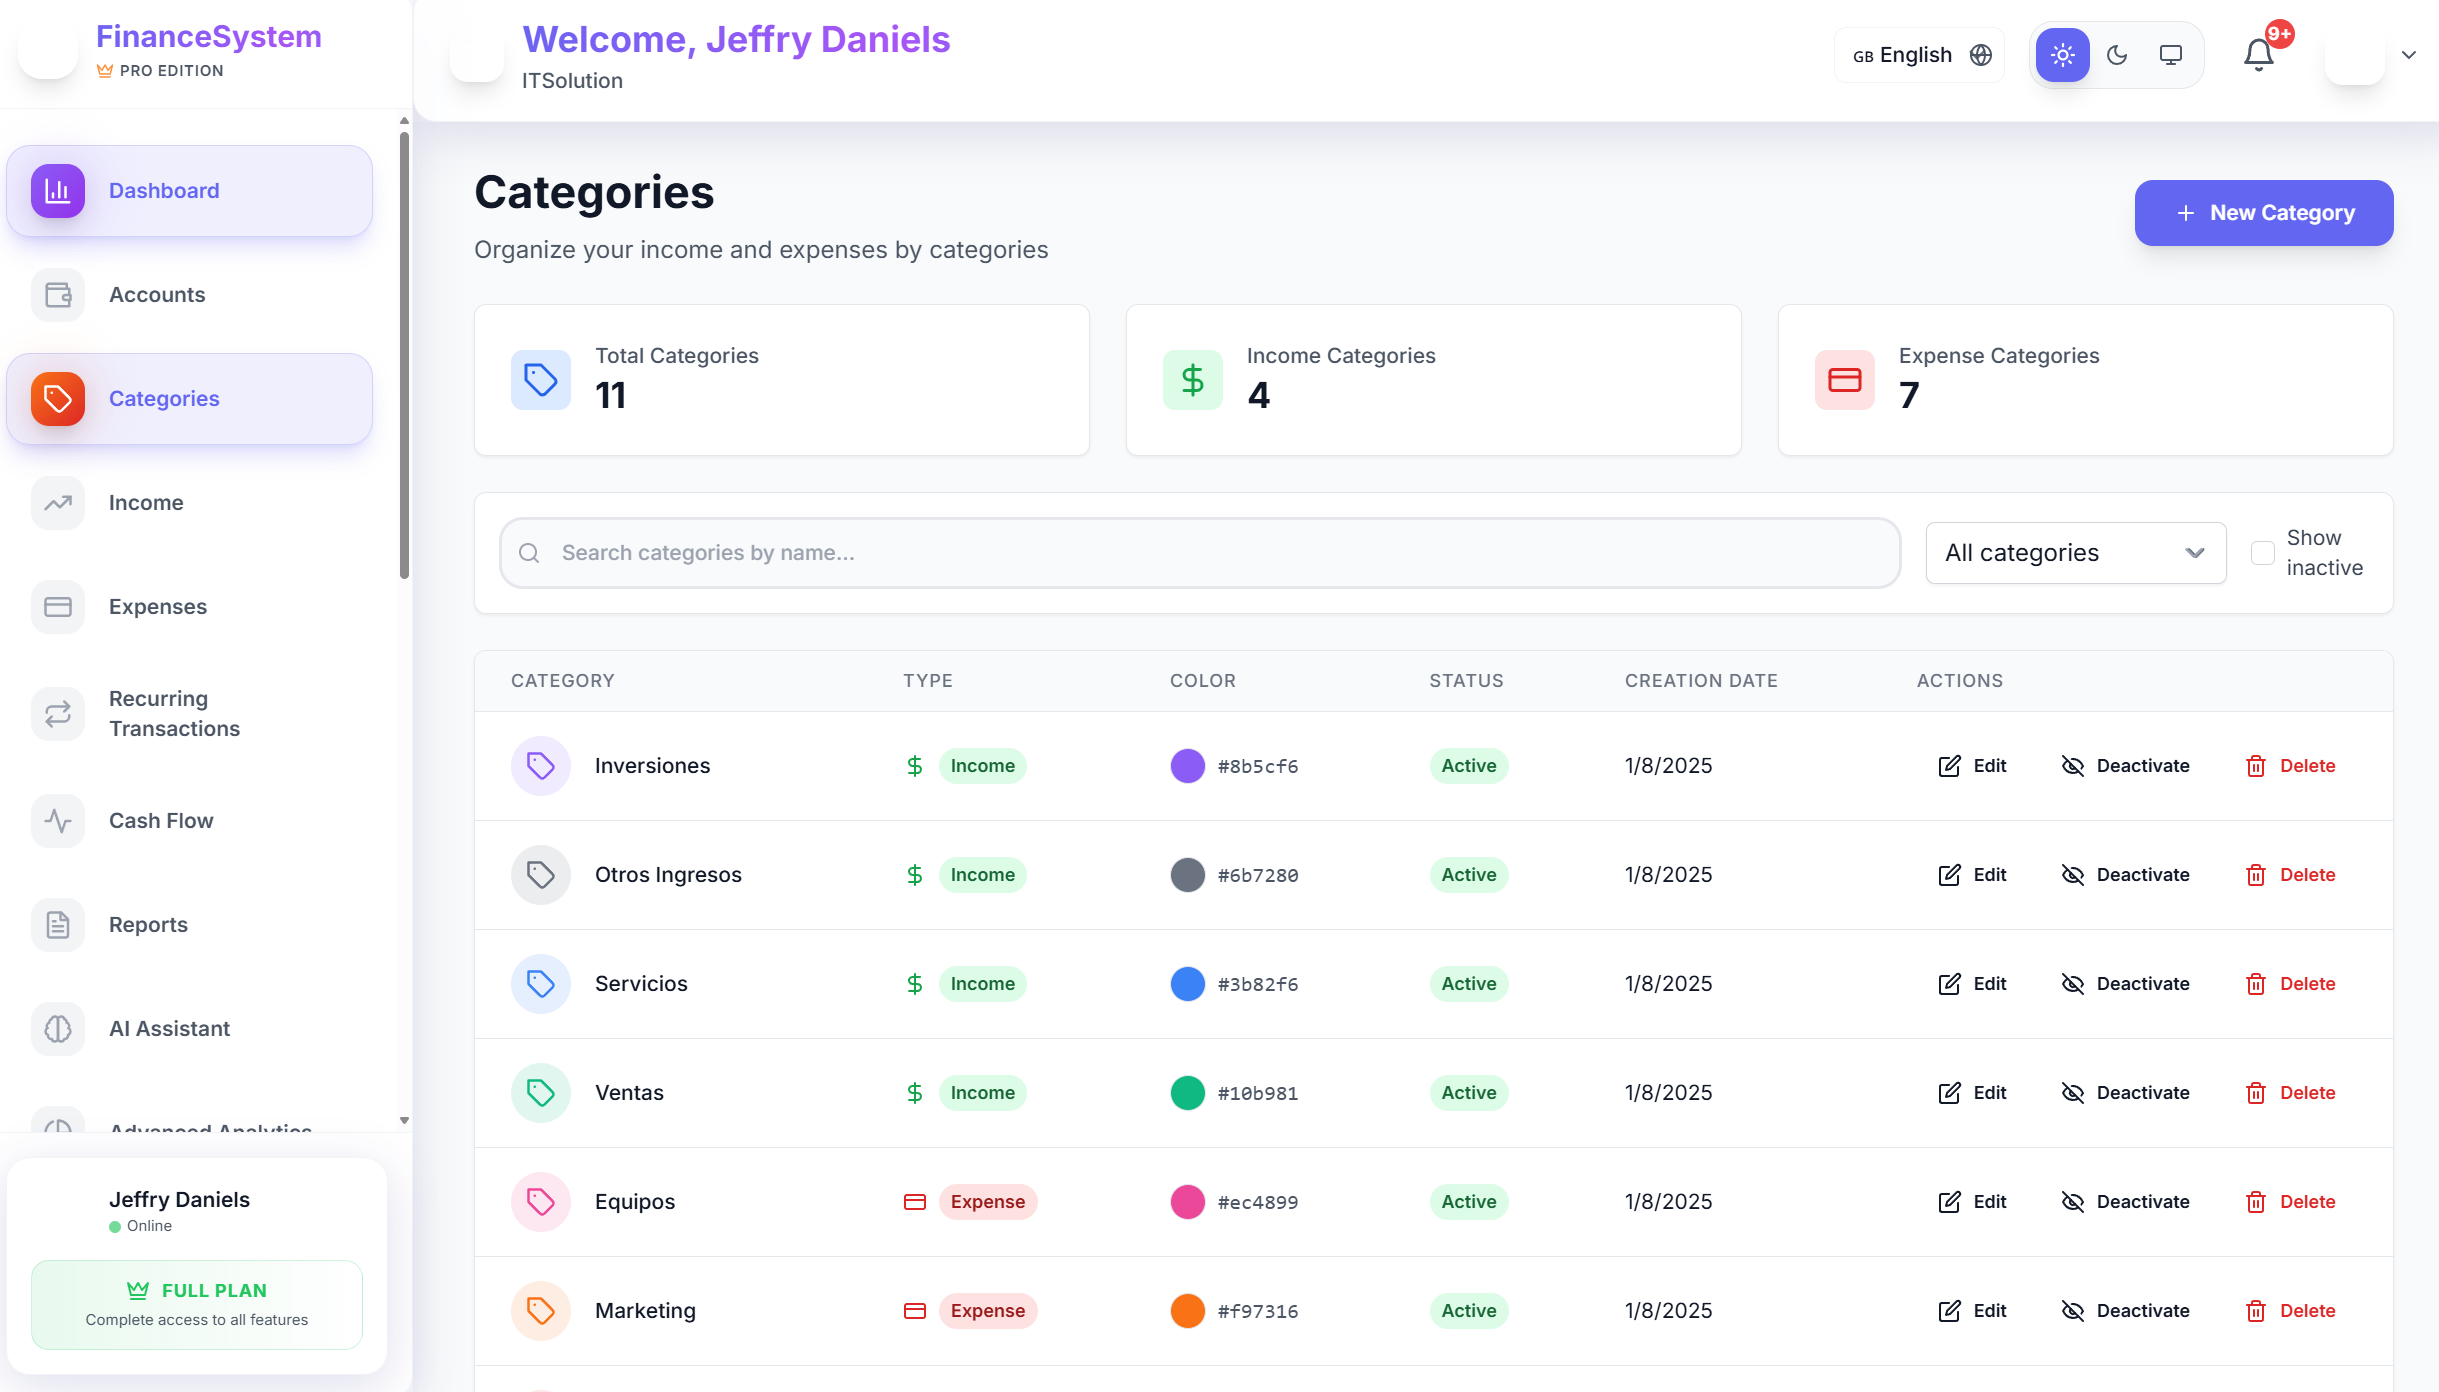Viewport: 2439px width, 1392px height.
Task: Click the globe language icon
Action: click(x=1981, y=55)
